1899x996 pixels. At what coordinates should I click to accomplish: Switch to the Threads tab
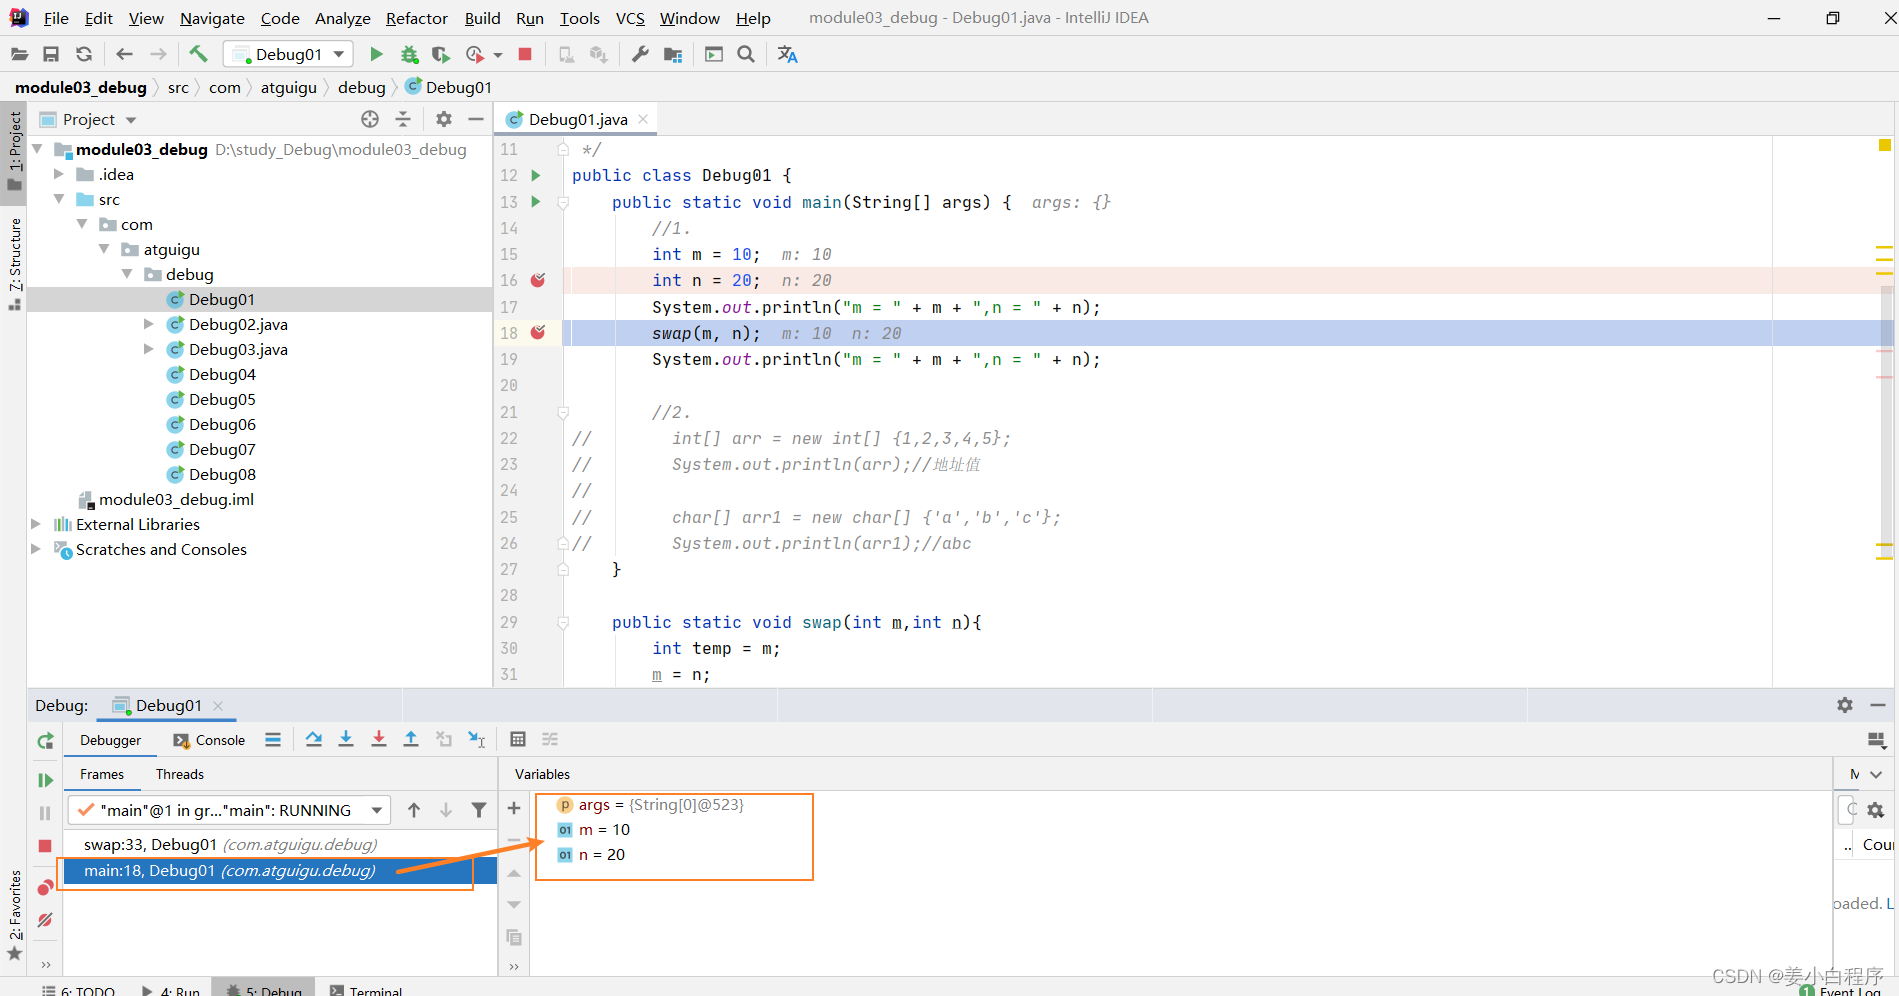point(180,774)
